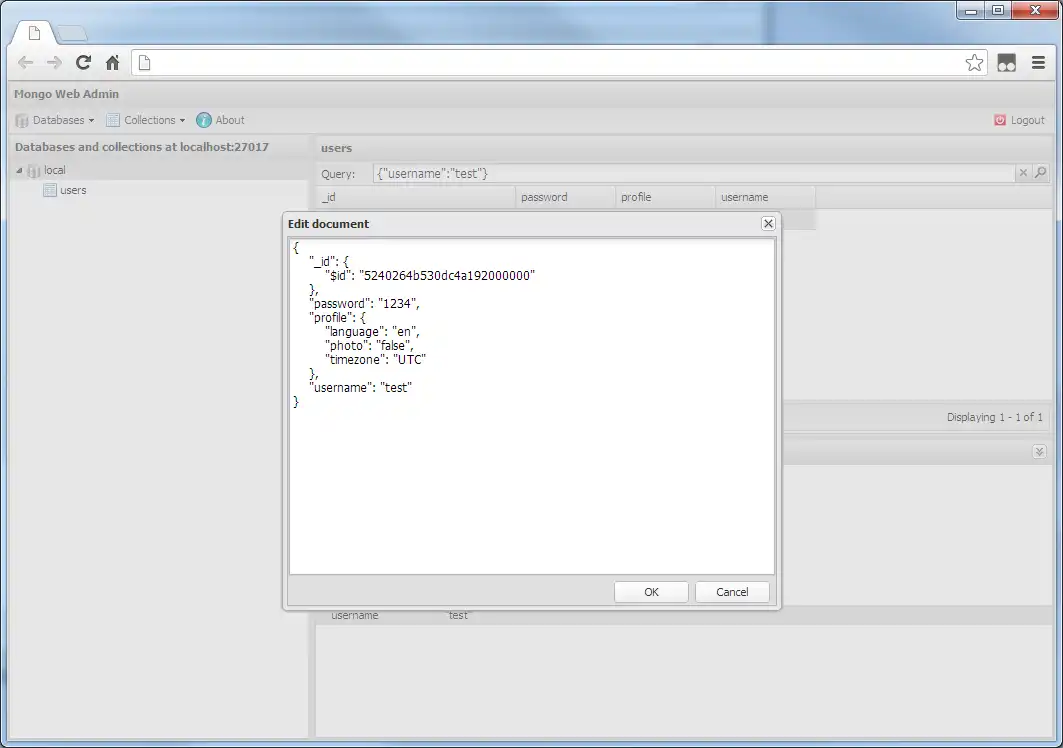Select the active browser tab
Screen dimensions: 1063x748
coord(34,33)
